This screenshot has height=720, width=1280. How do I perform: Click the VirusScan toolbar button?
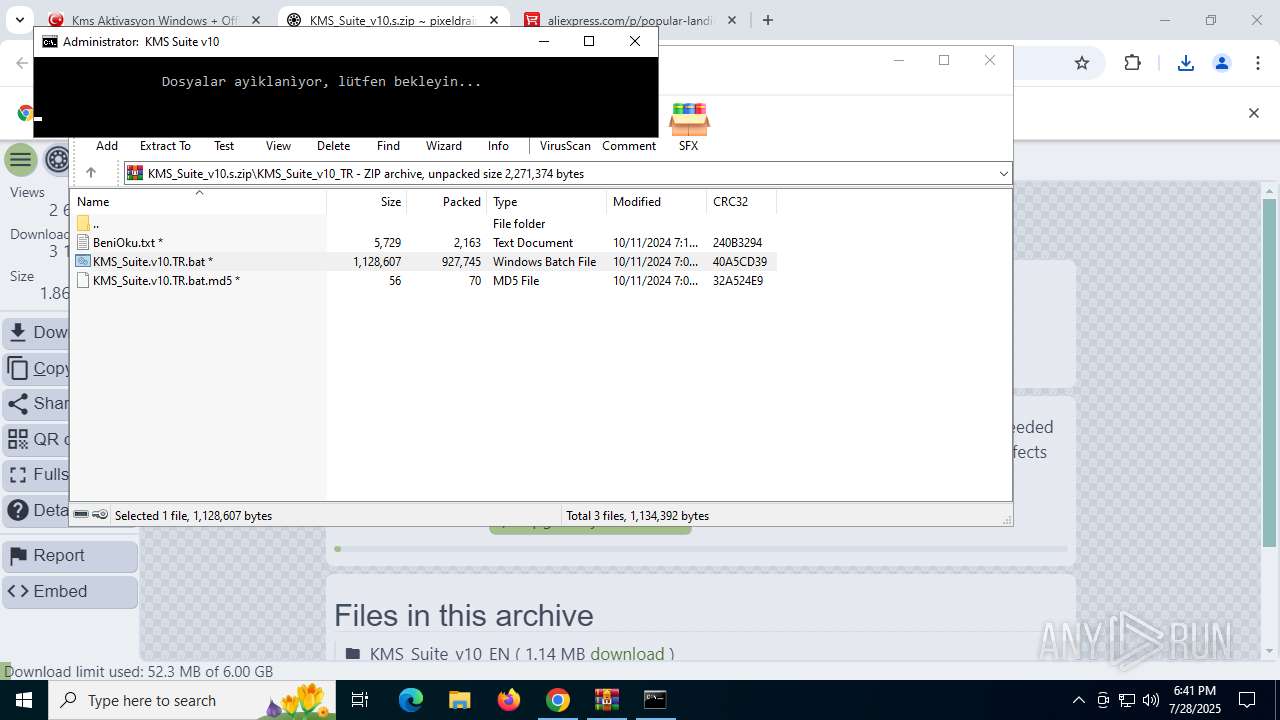565,146
